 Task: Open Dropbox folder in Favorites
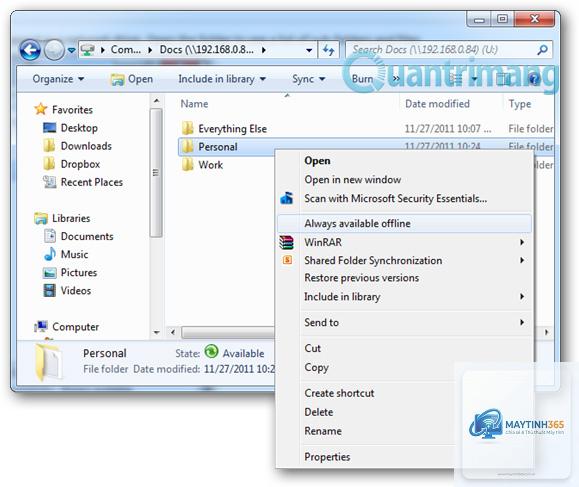(80, 164)
